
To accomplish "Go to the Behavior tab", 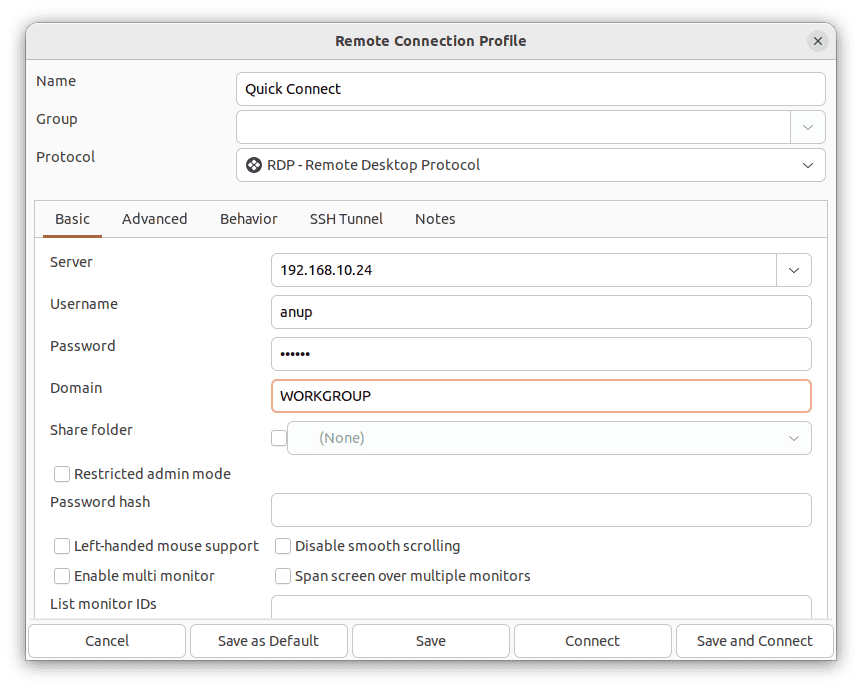I will (249, 219).
